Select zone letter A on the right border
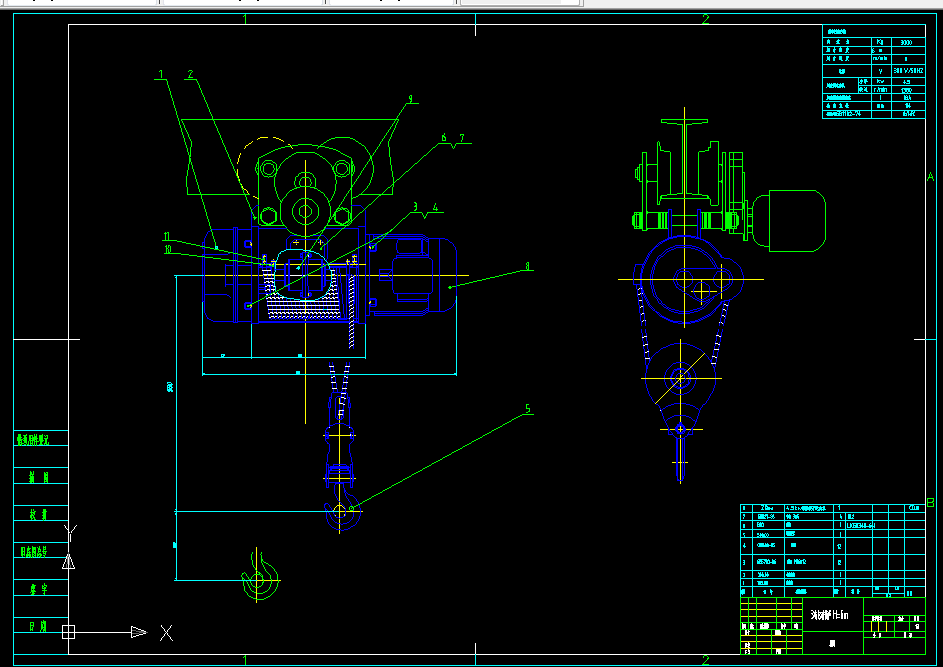Image resolution: width=943 pixels, height=667 pixels. click(931, 177)
